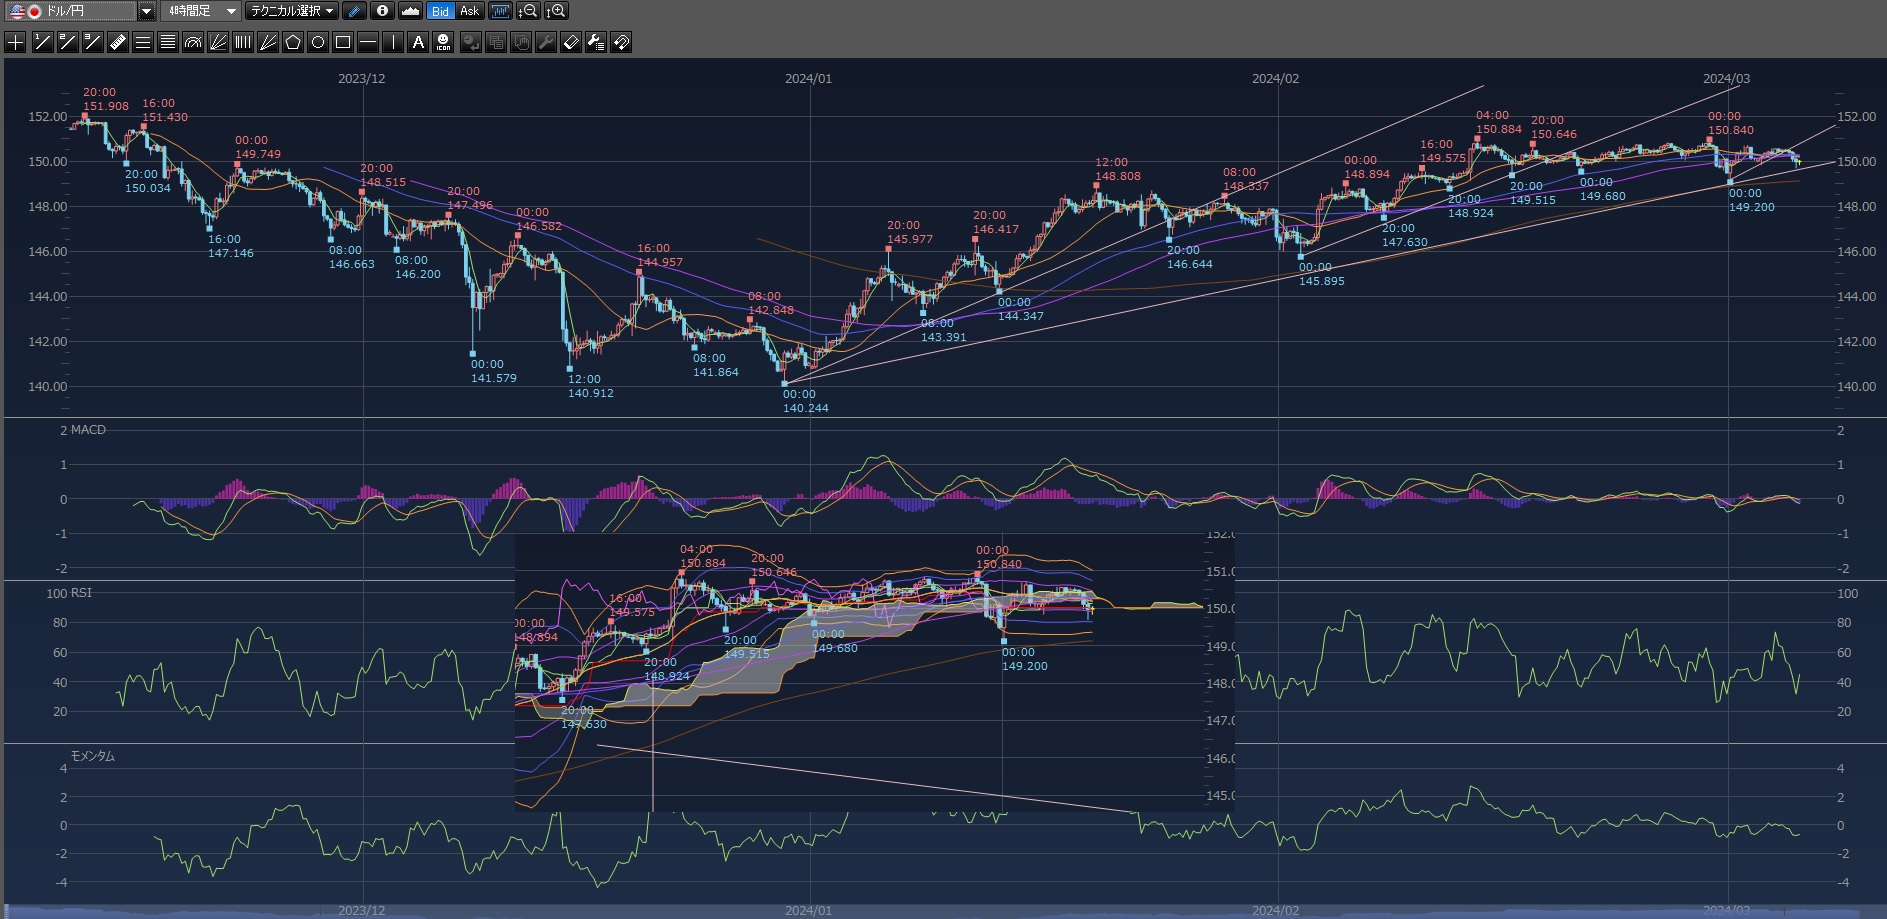The height and width of the screenshot is (919, 1887).
Task: Select the pentagon shape drawing tool
Action: click(293, 42)
